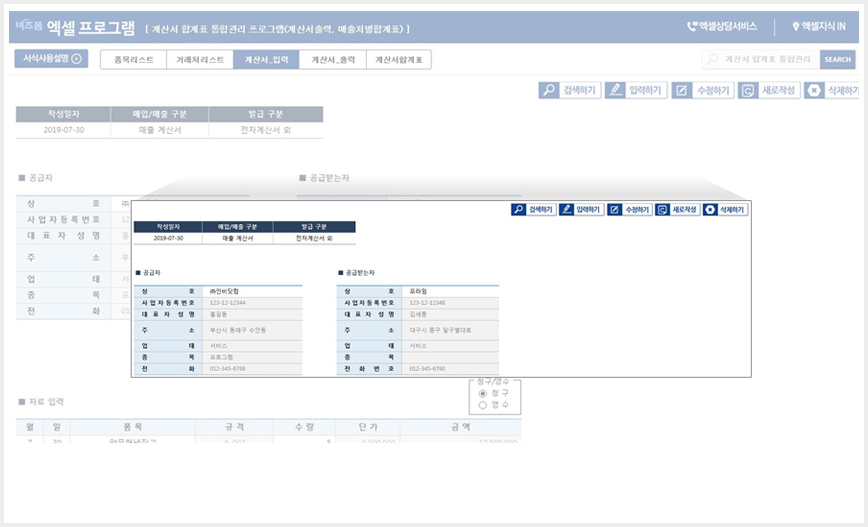Image resolution: width=868 pixels, height=527 pixels.
Task: Click 삭제하기 X button in magnified inset
Action: coord(725,210)
